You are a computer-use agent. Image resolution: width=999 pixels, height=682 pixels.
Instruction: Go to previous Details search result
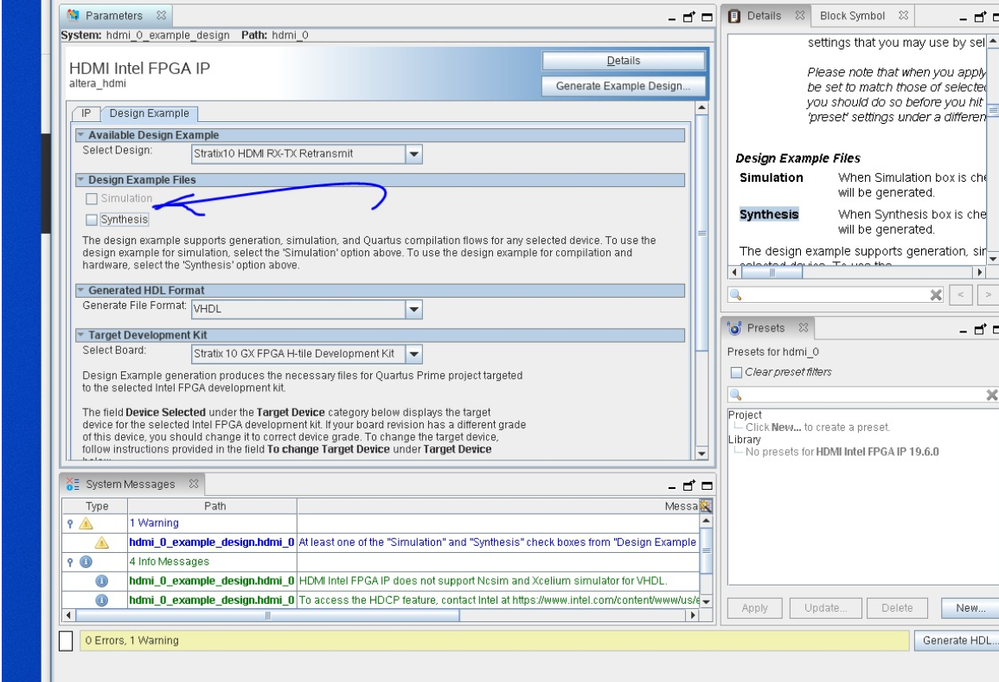click(961, 294)
